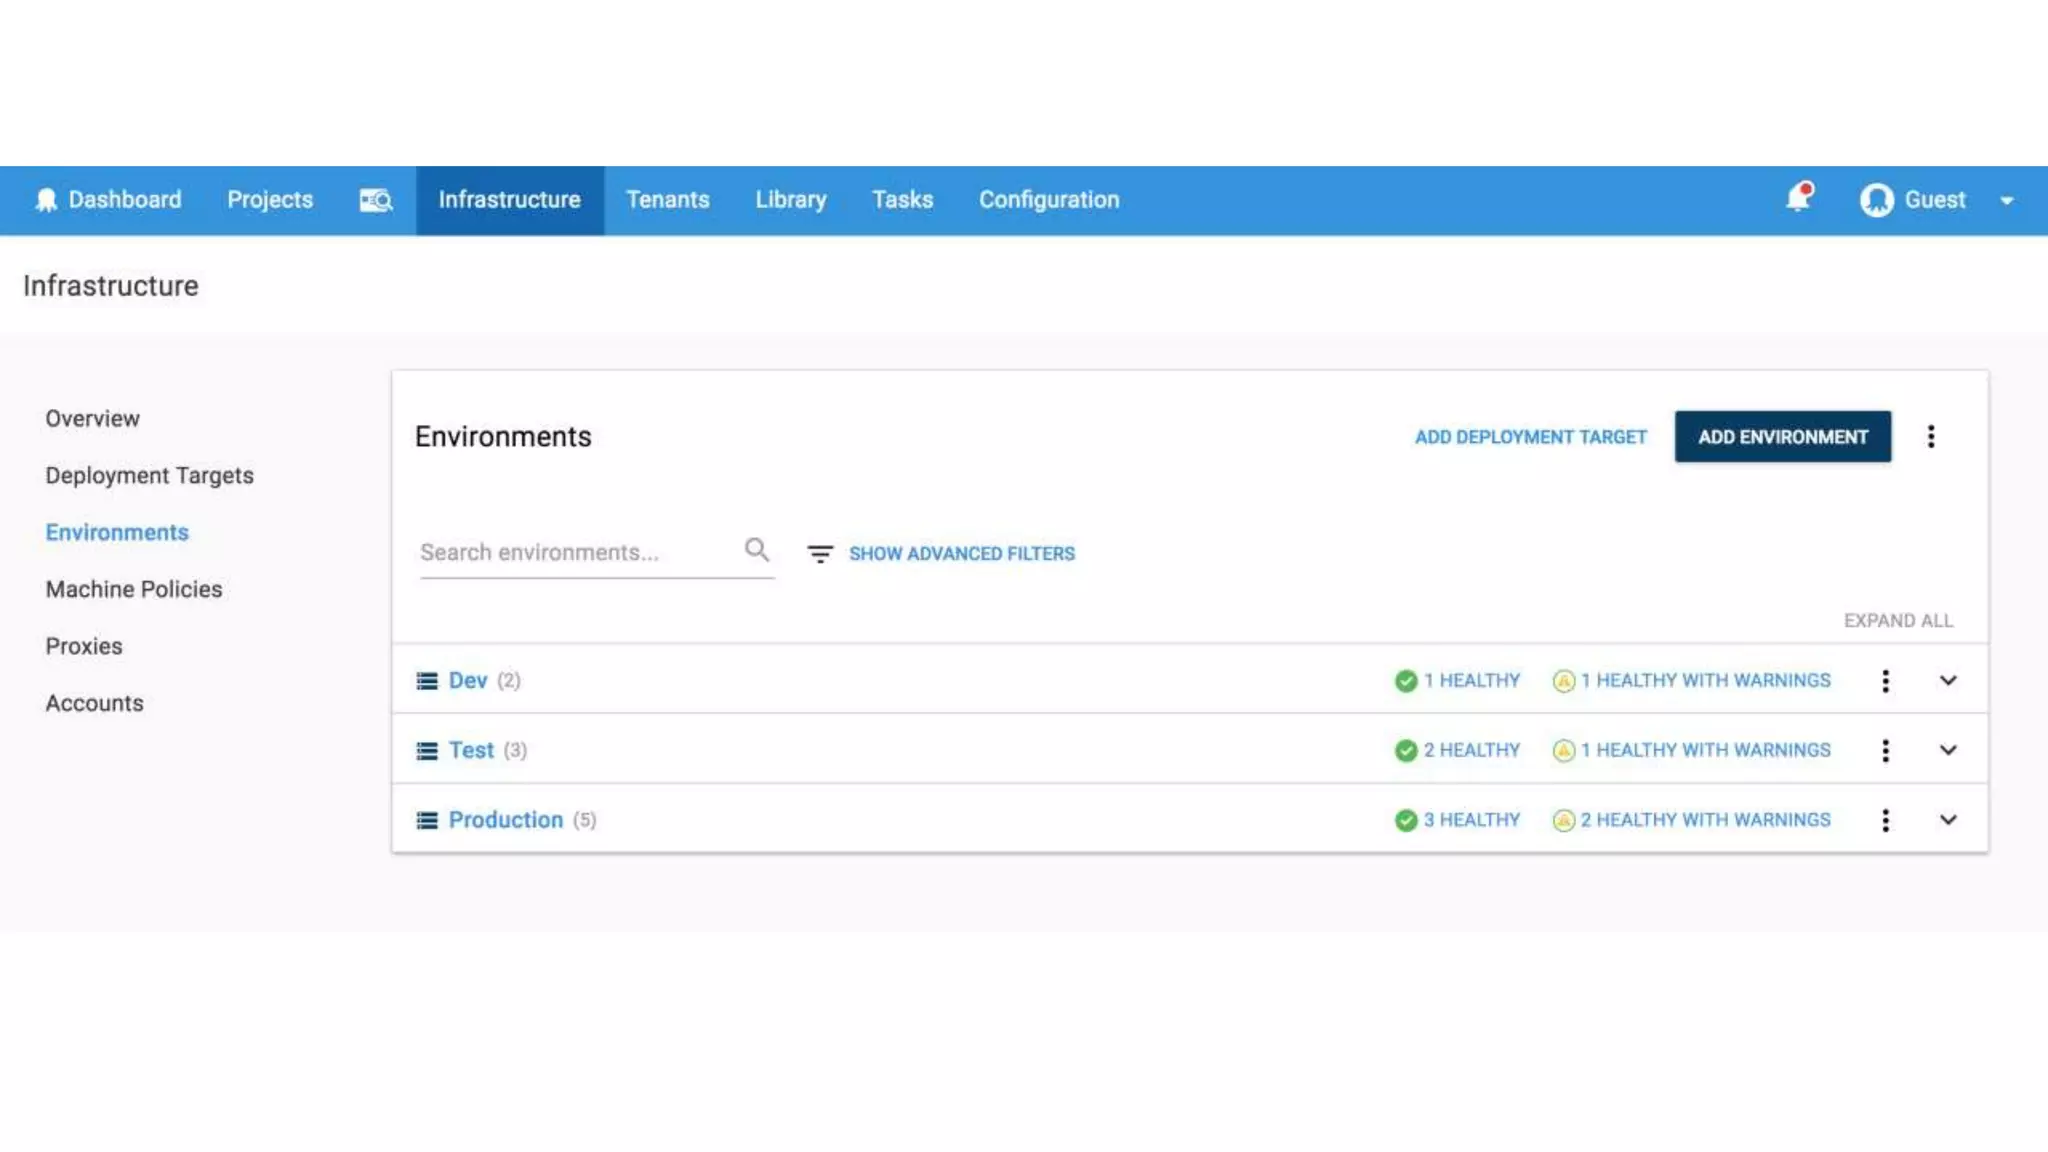Expand the Production environment chevron
The height and width of the screenshot is (1152, 2048).
[1948, 820]
